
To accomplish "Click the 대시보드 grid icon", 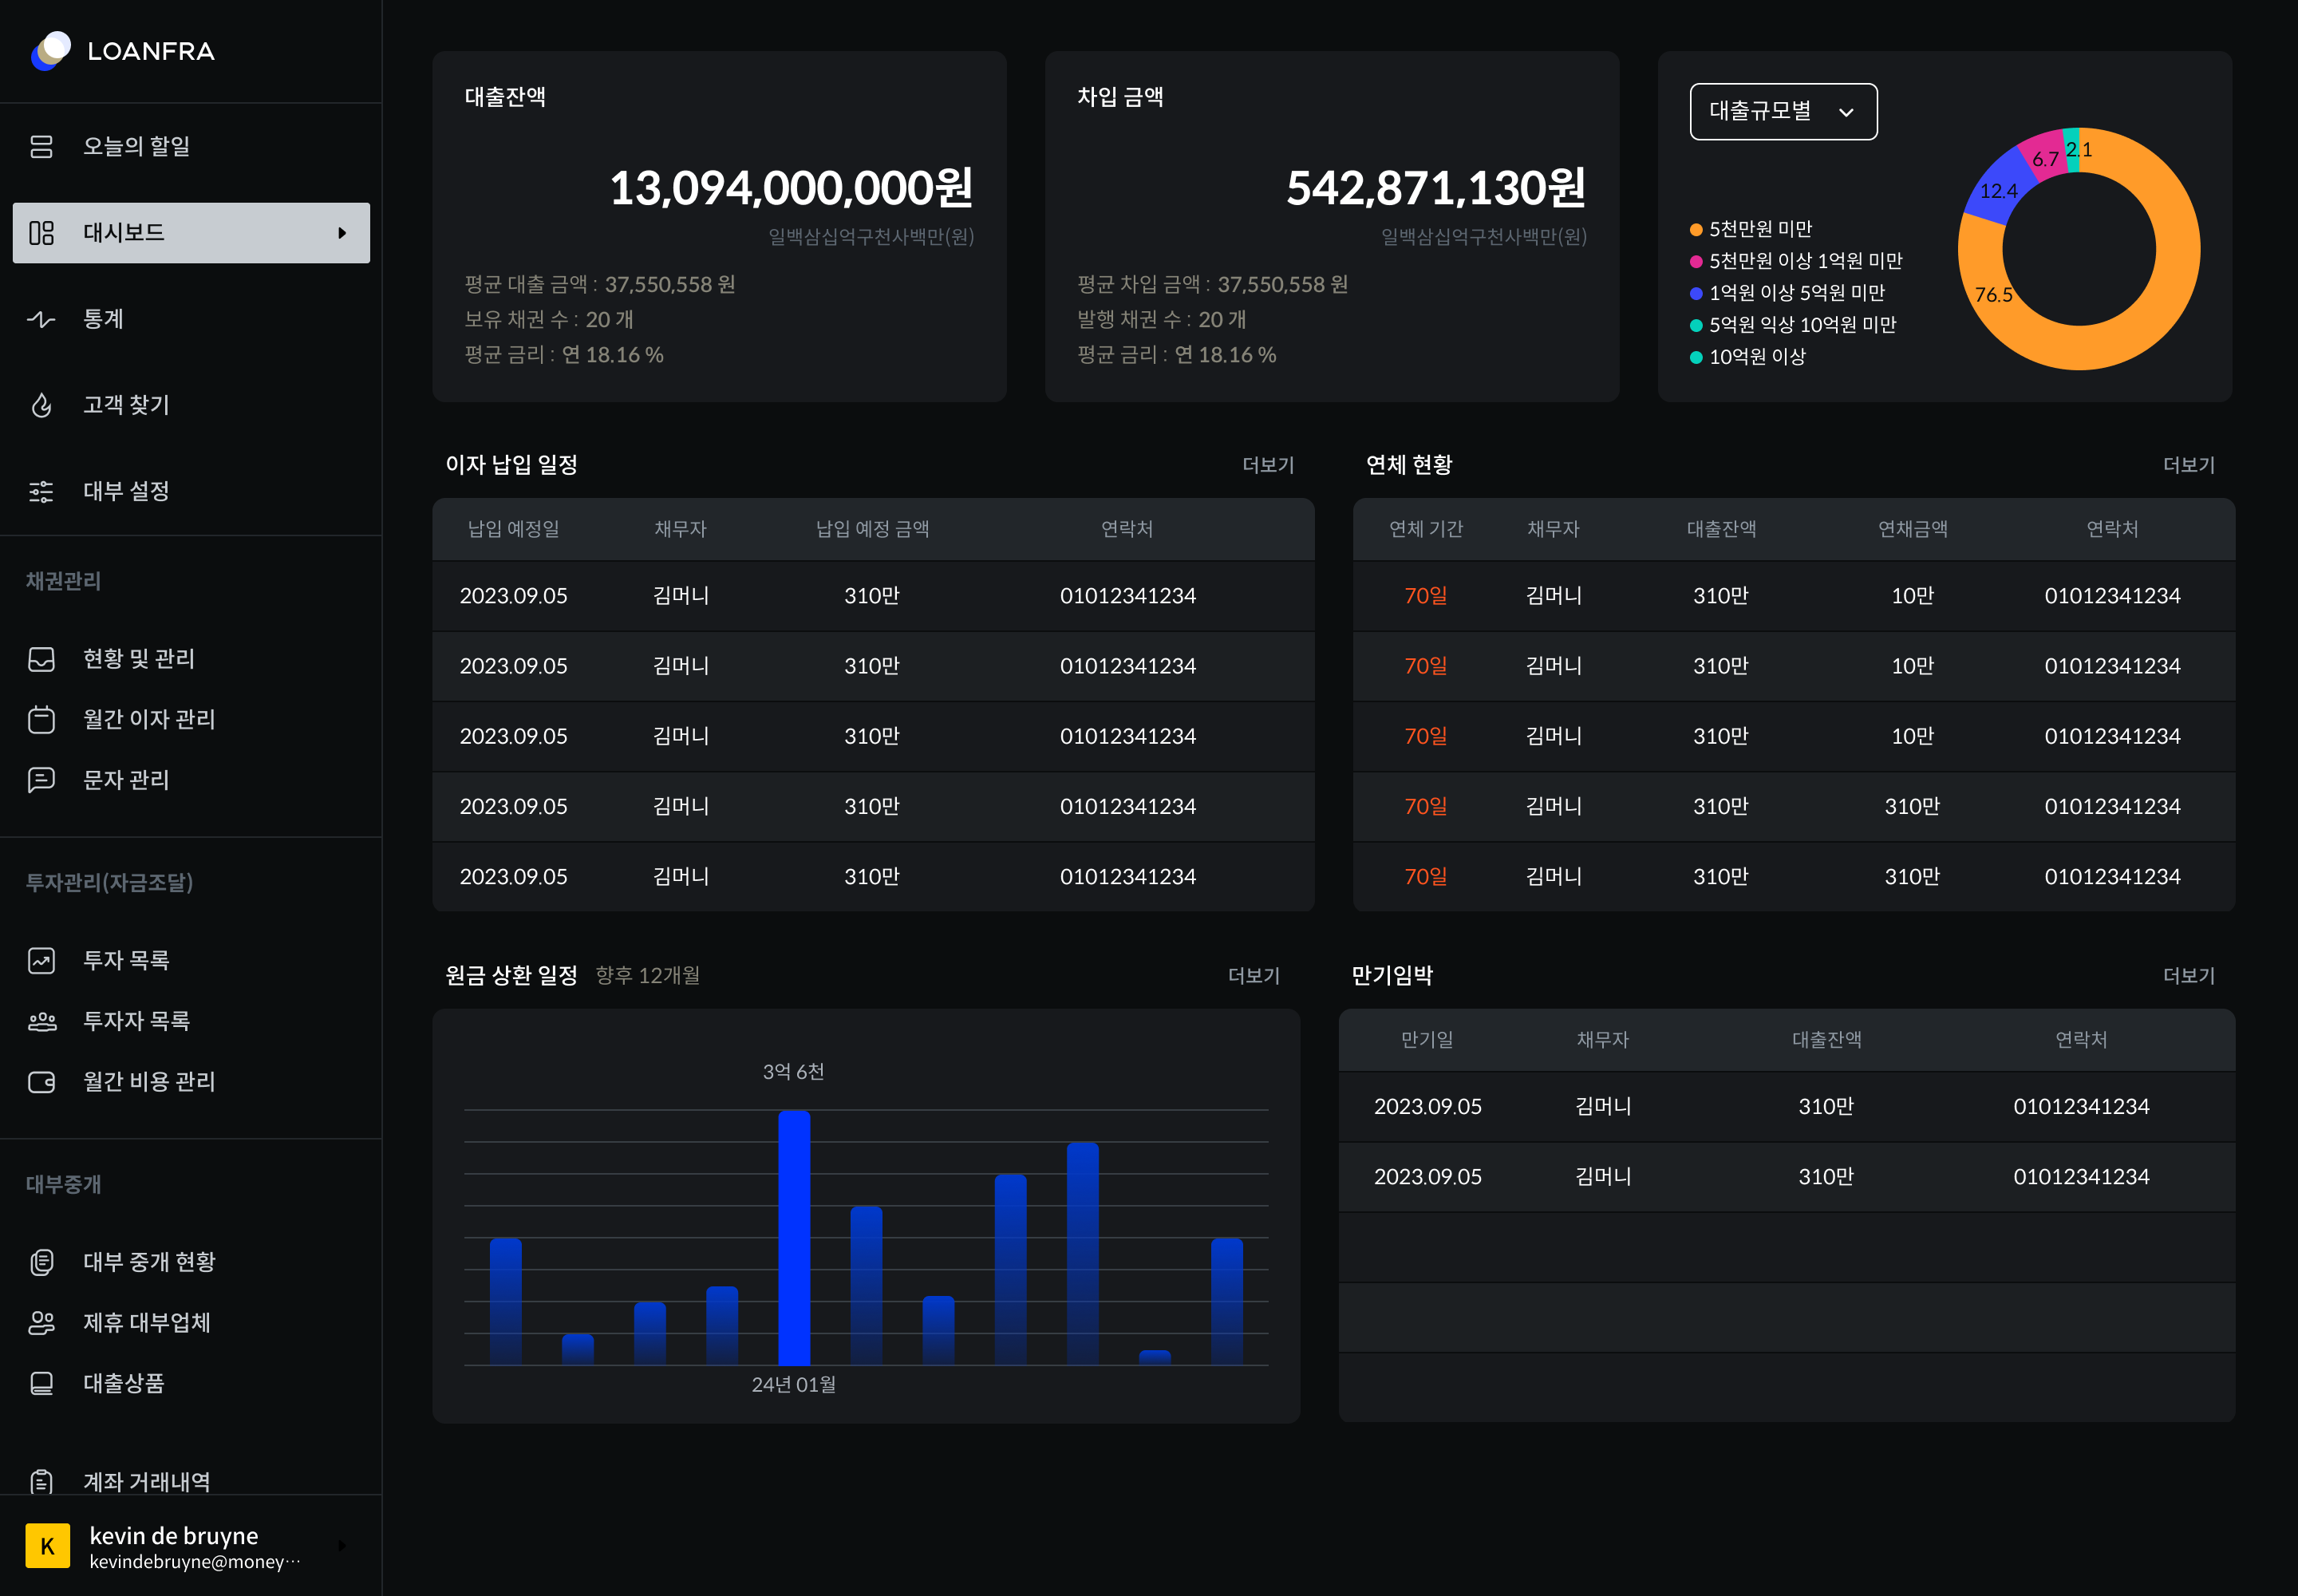I will pyautogui.click(x=41, y=233).
